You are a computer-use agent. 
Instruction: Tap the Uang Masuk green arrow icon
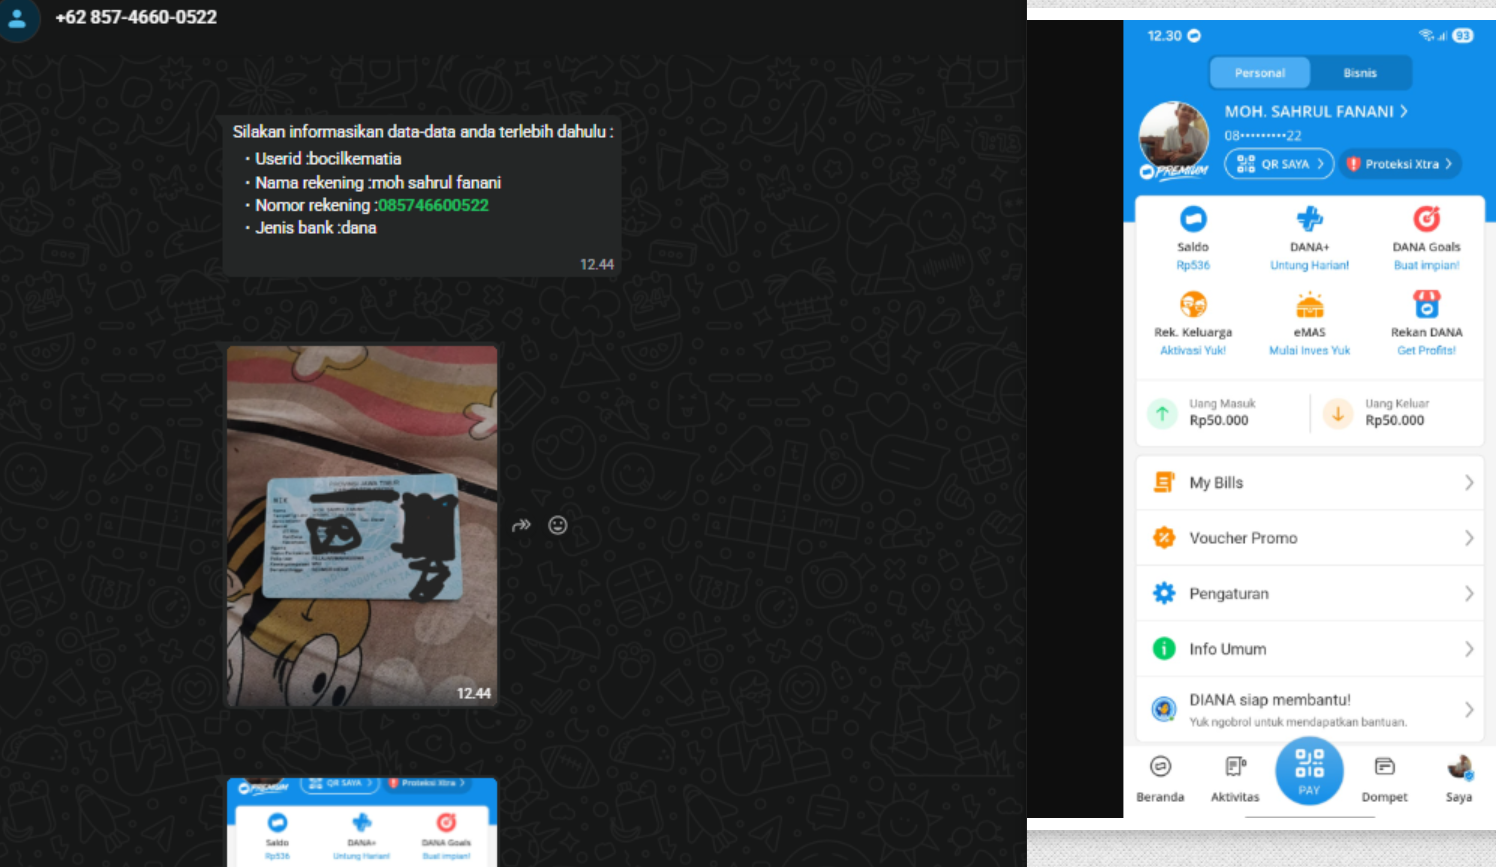pos(1162,413)
